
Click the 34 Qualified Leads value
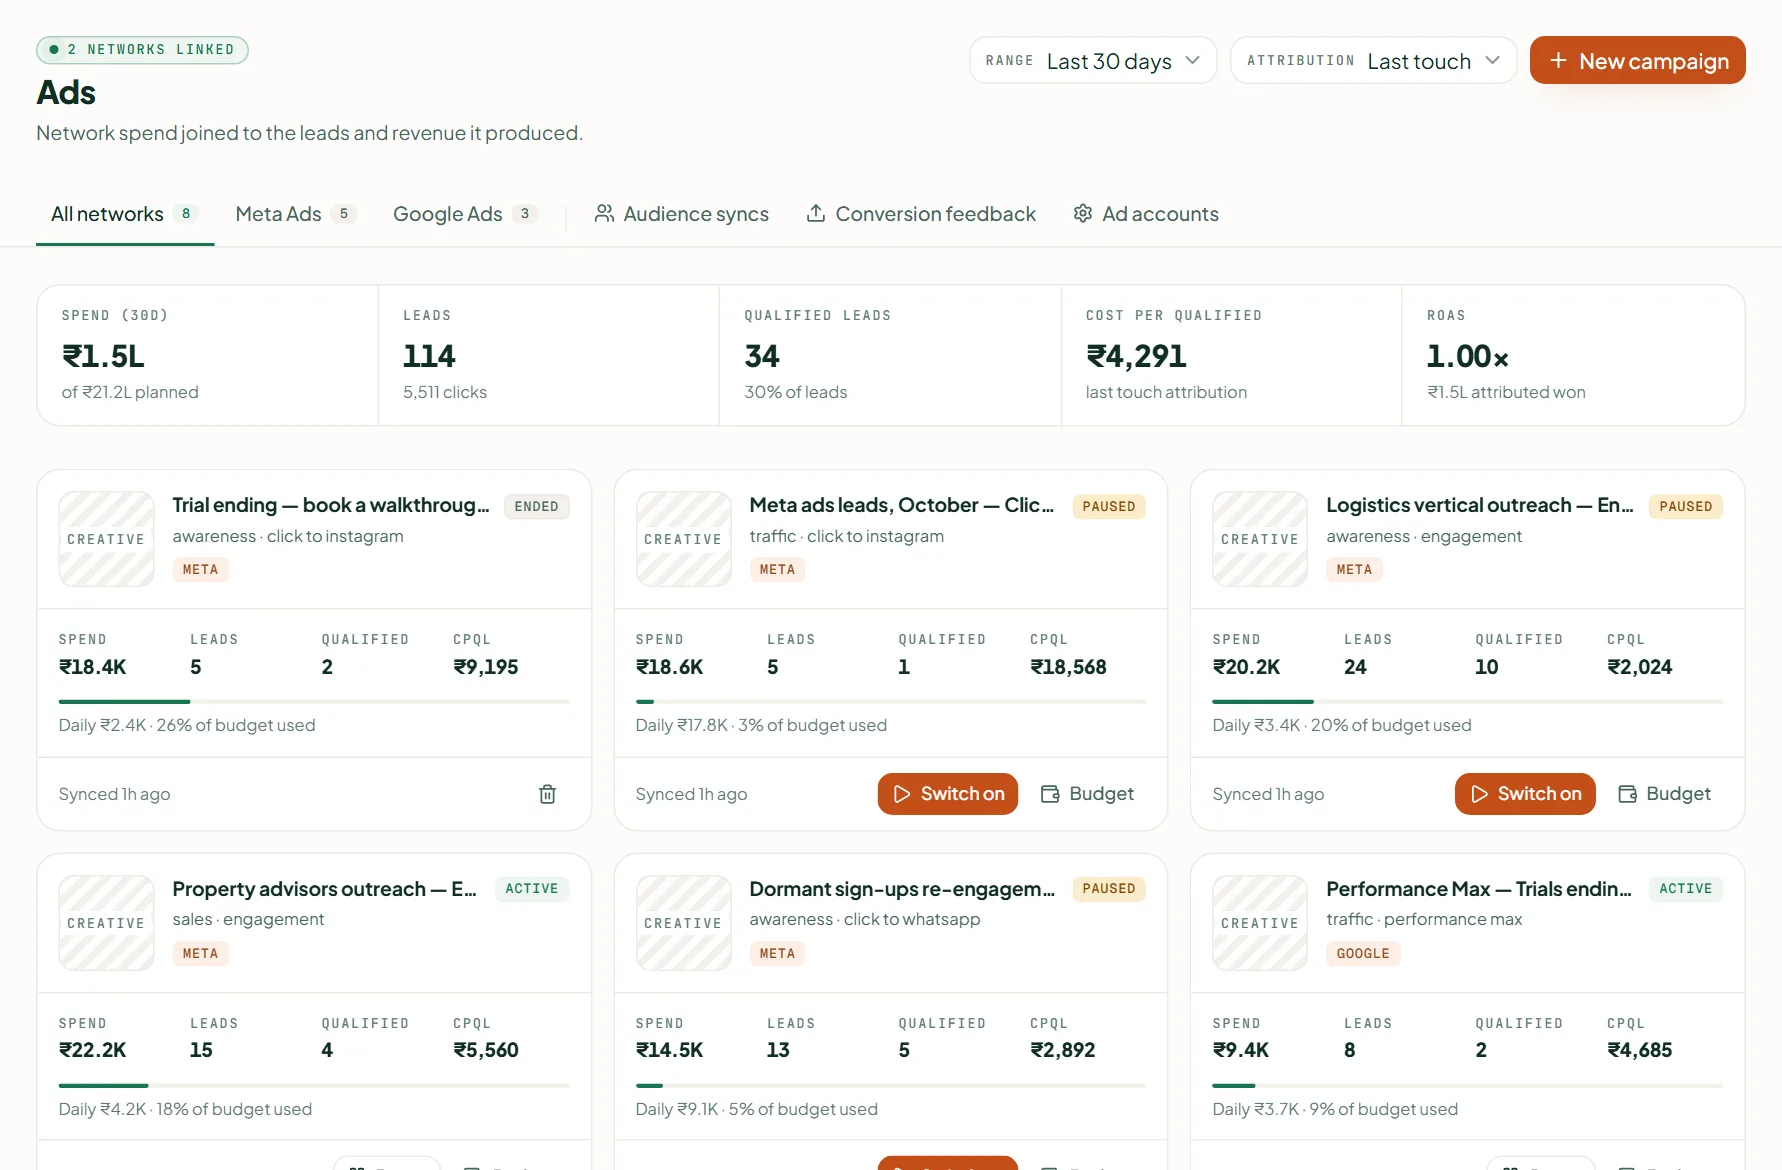[x=762, y=356]
